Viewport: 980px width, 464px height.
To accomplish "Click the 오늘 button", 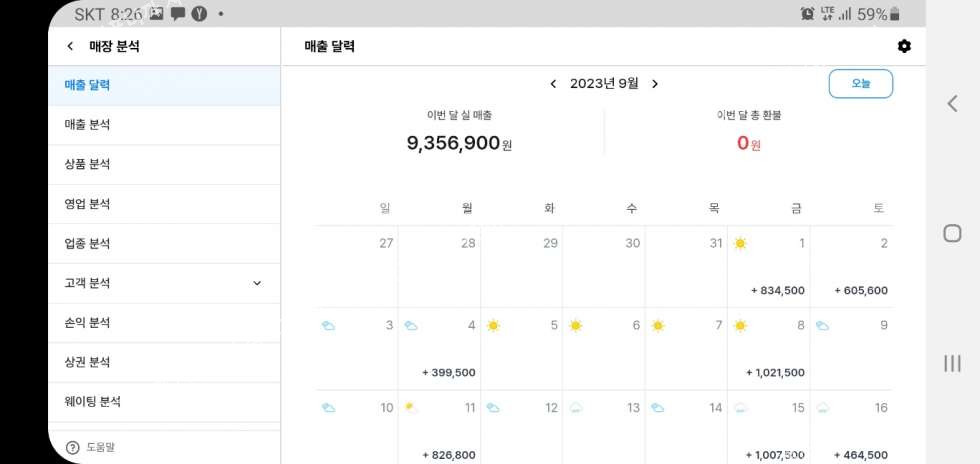I will [x=860, y=84].
